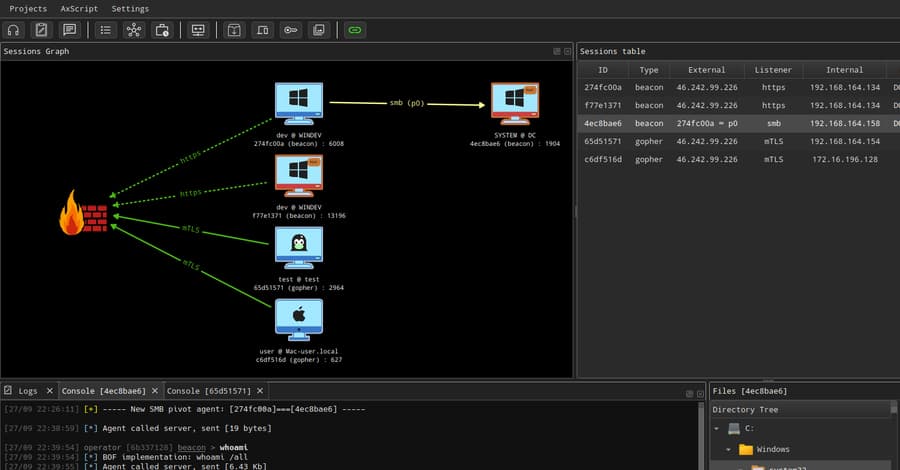Sort sessions by Listener column header
The image size is (900, 470).
tap(773, 70)
